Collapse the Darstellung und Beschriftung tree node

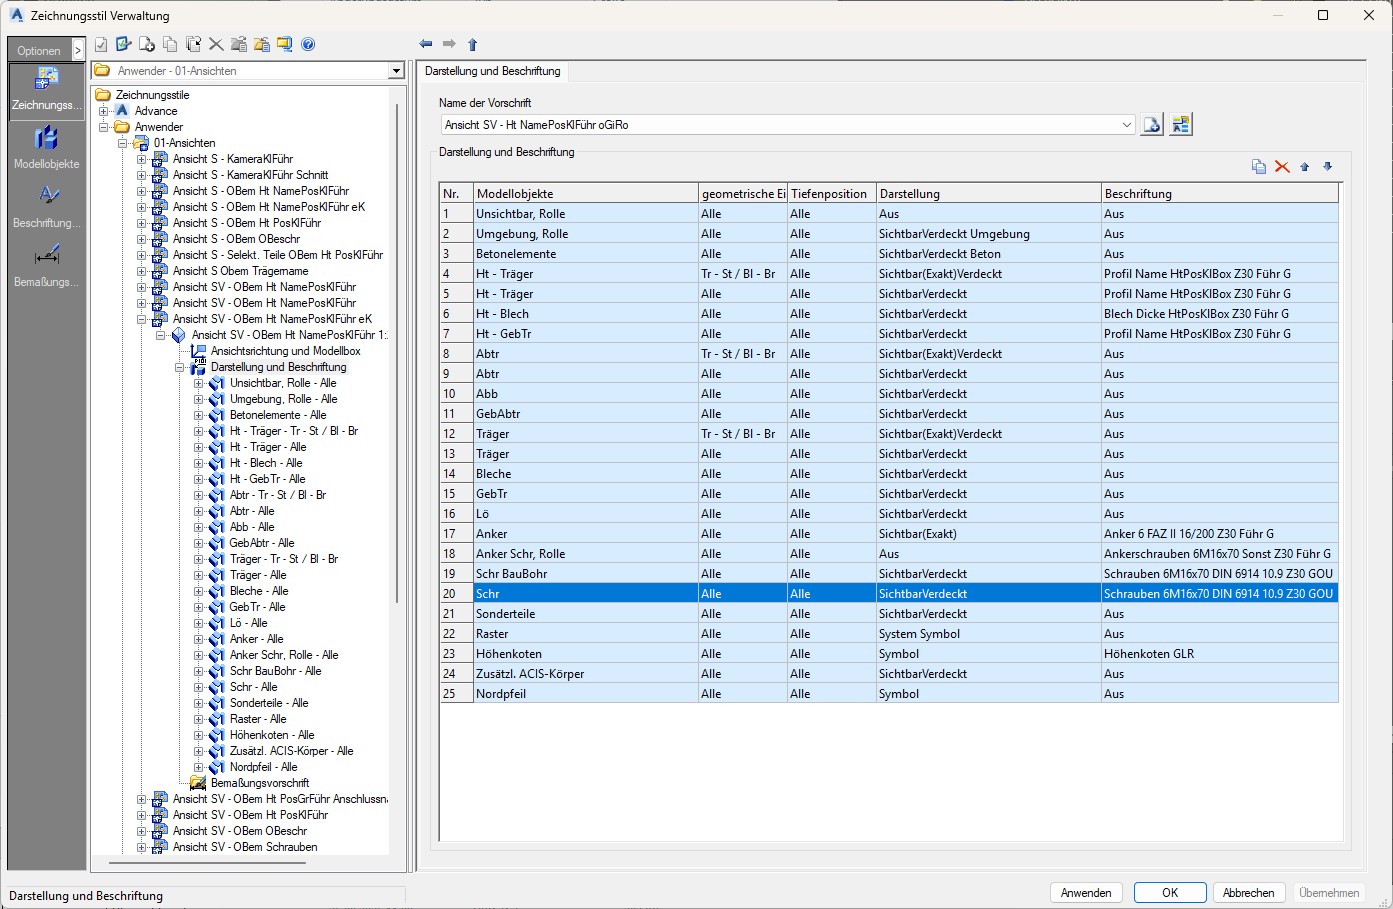pyautogui.click(x=180, y=367)
